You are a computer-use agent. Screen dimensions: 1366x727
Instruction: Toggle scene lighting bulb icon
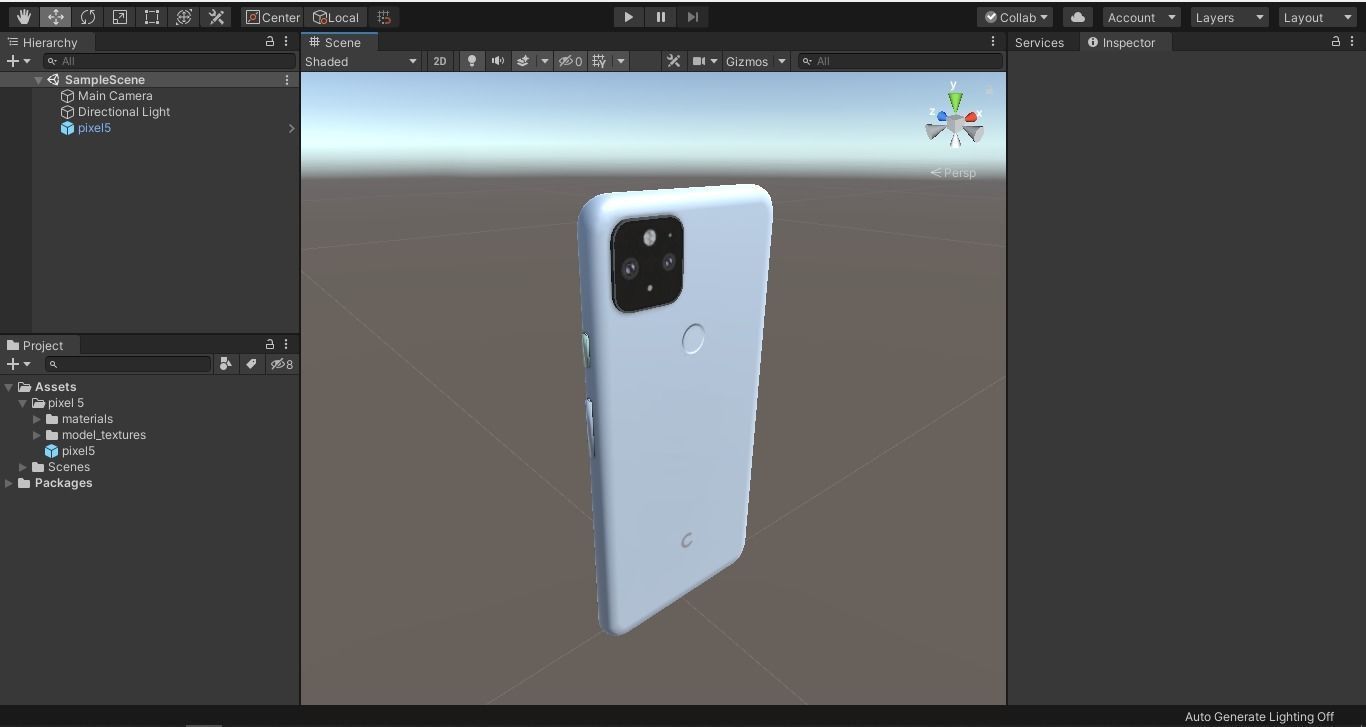coord(471,61)
